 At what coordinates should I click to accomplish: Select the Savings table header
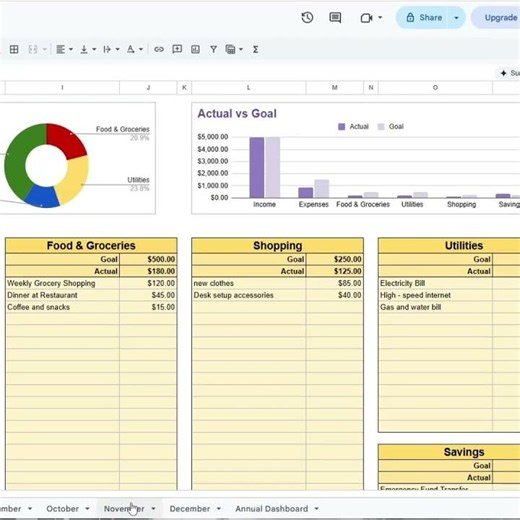[x=449, y=452]
